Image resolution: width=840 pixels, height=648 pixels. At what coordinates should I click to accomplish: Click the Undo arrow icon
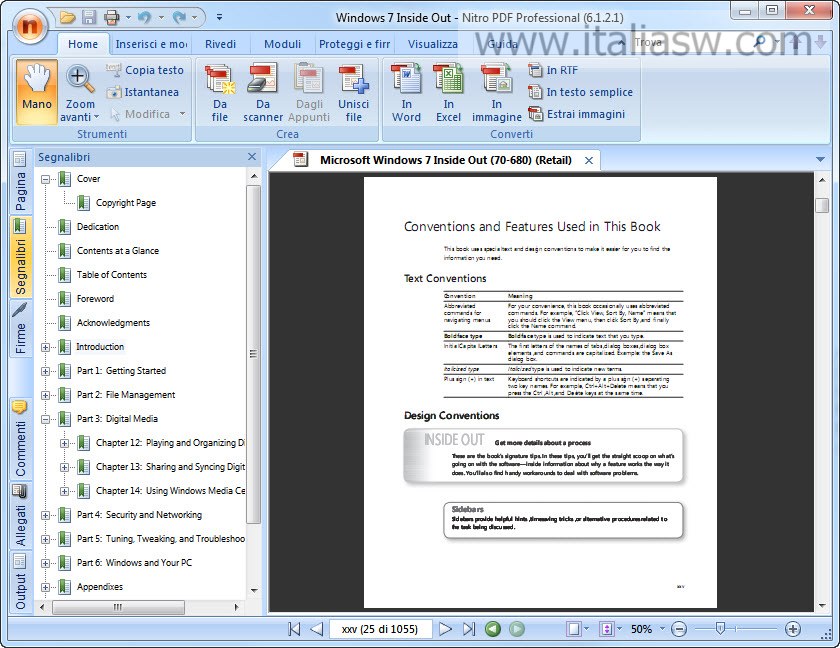point(144,18)
